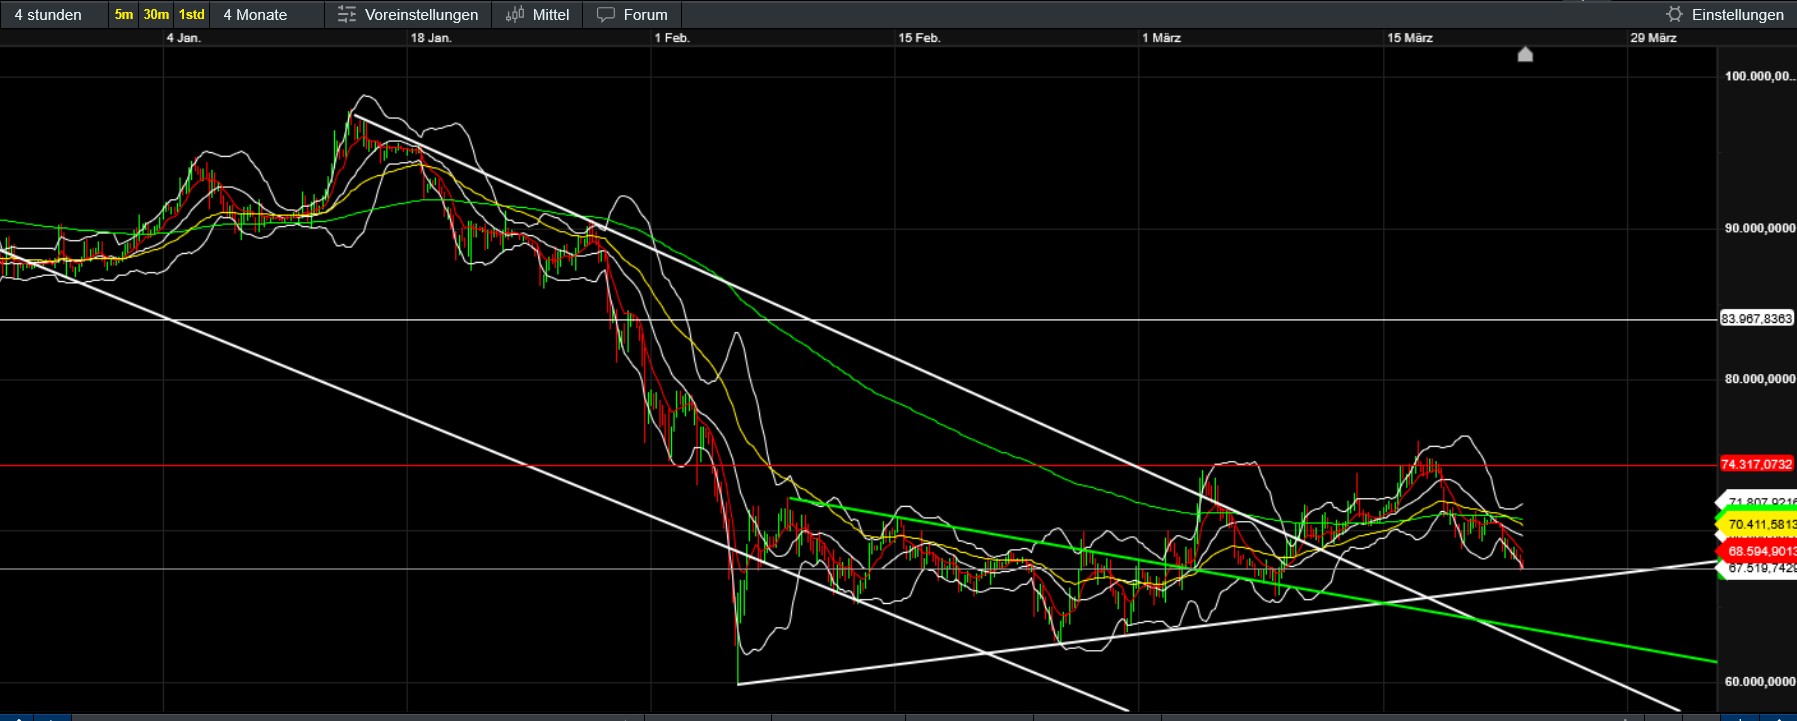Switch to the 5m interval
Screen dimensions: 1797x721
click(123, 15)
